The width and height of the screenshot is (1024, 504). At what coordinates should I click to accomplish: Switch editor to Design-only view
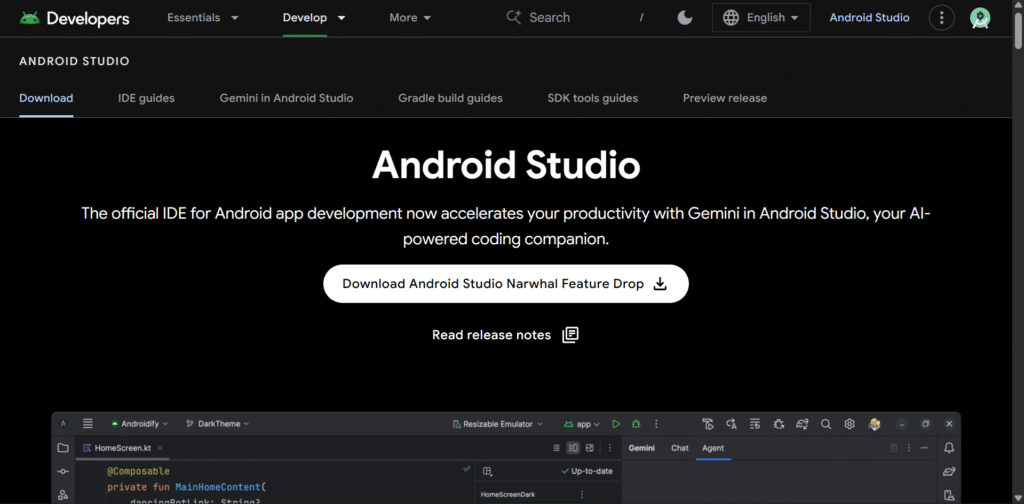coord(590,448)
